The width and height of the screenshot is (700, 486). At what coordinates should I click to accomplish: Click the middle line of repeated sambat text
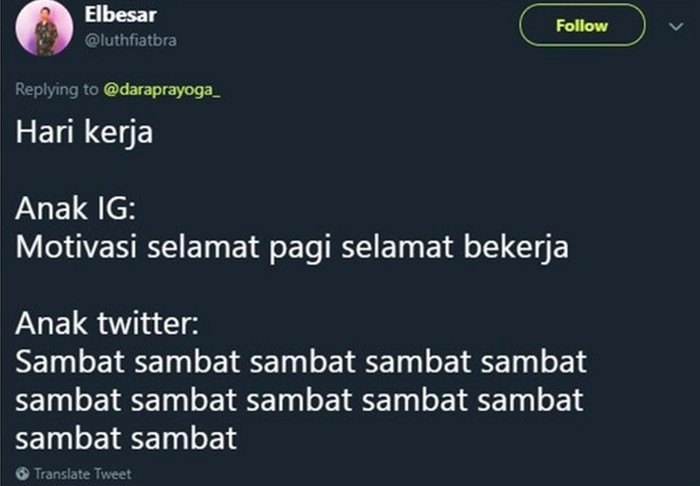pyautogui.click(x=299, y=399)
